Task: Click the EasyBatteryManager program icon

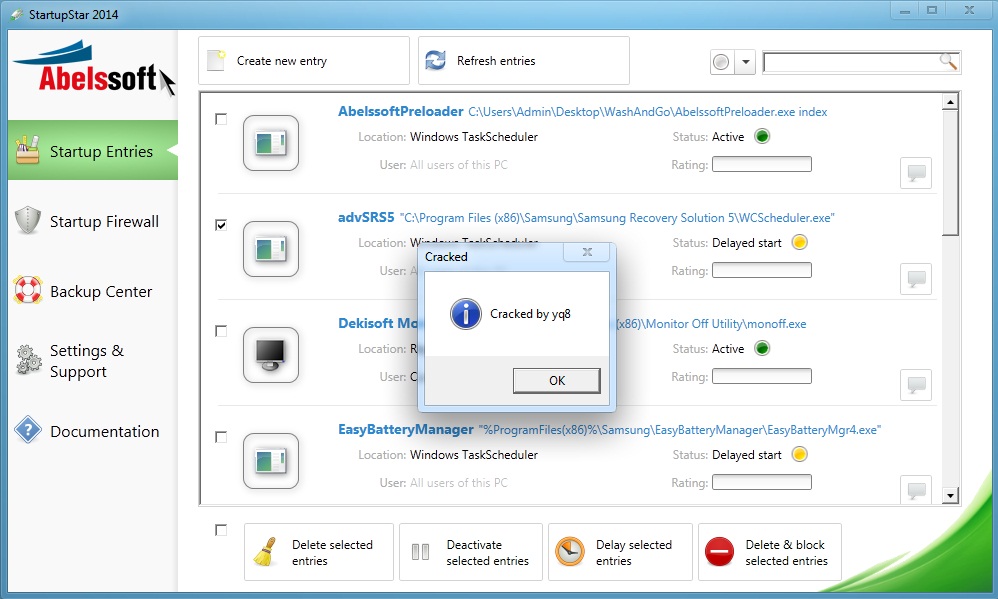Action: click(x=271, y=461)
